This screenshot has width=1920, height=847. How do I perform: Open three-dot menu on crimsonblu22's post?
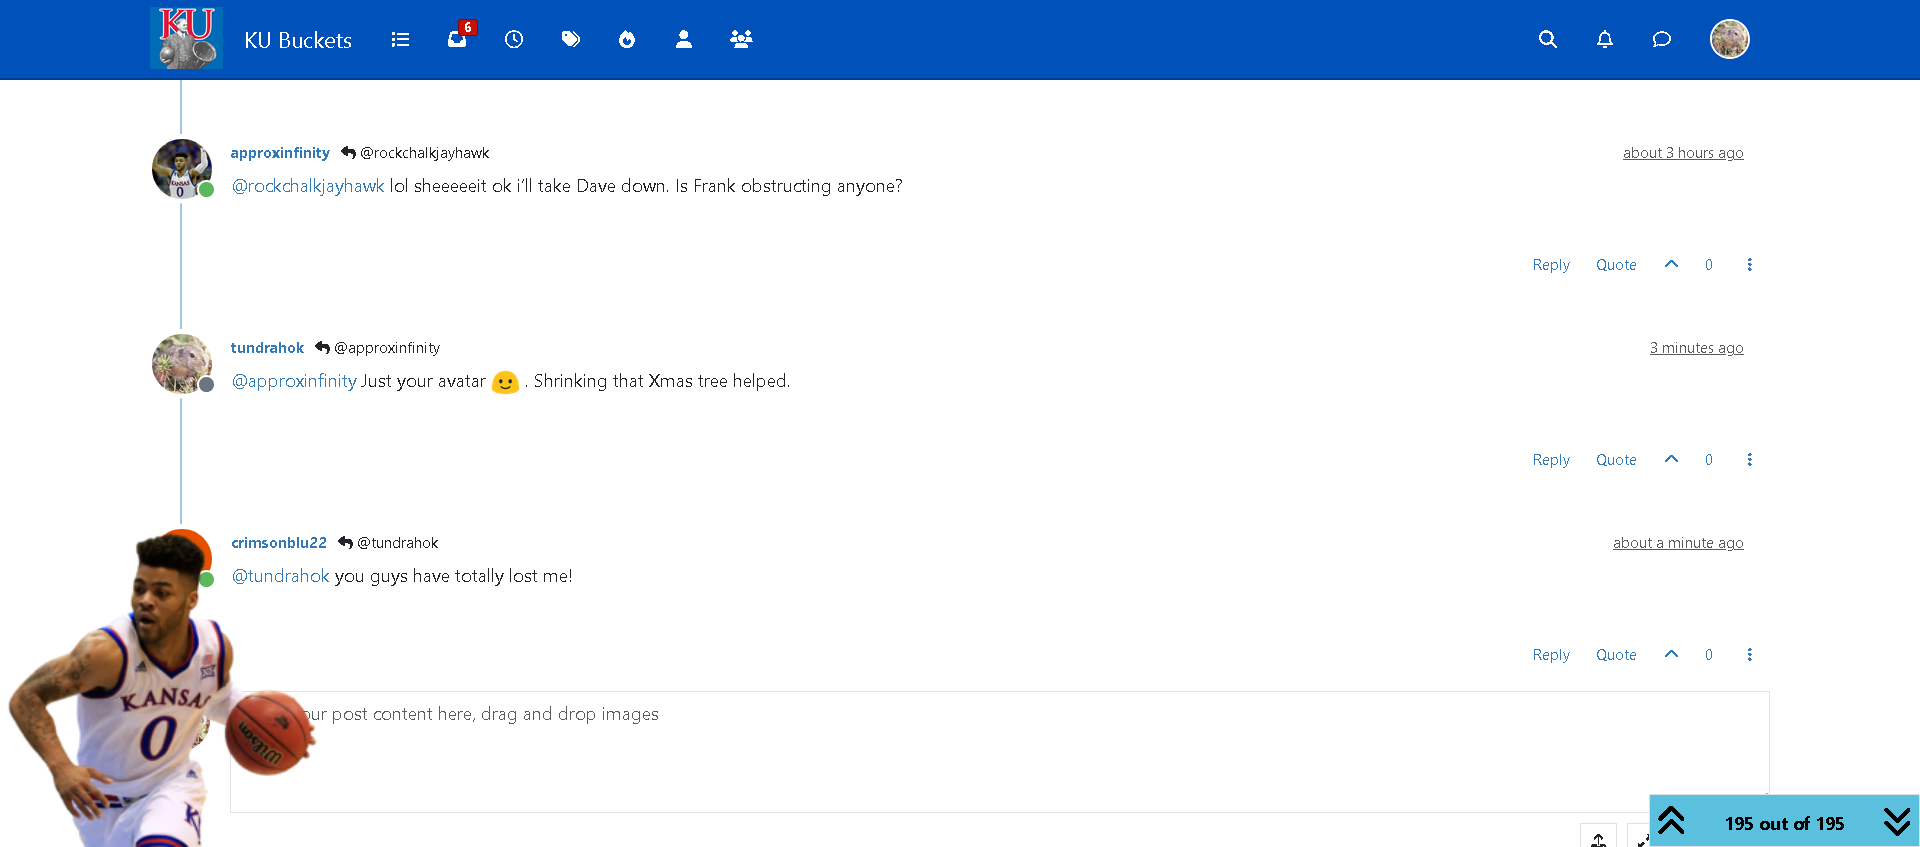1749,655
